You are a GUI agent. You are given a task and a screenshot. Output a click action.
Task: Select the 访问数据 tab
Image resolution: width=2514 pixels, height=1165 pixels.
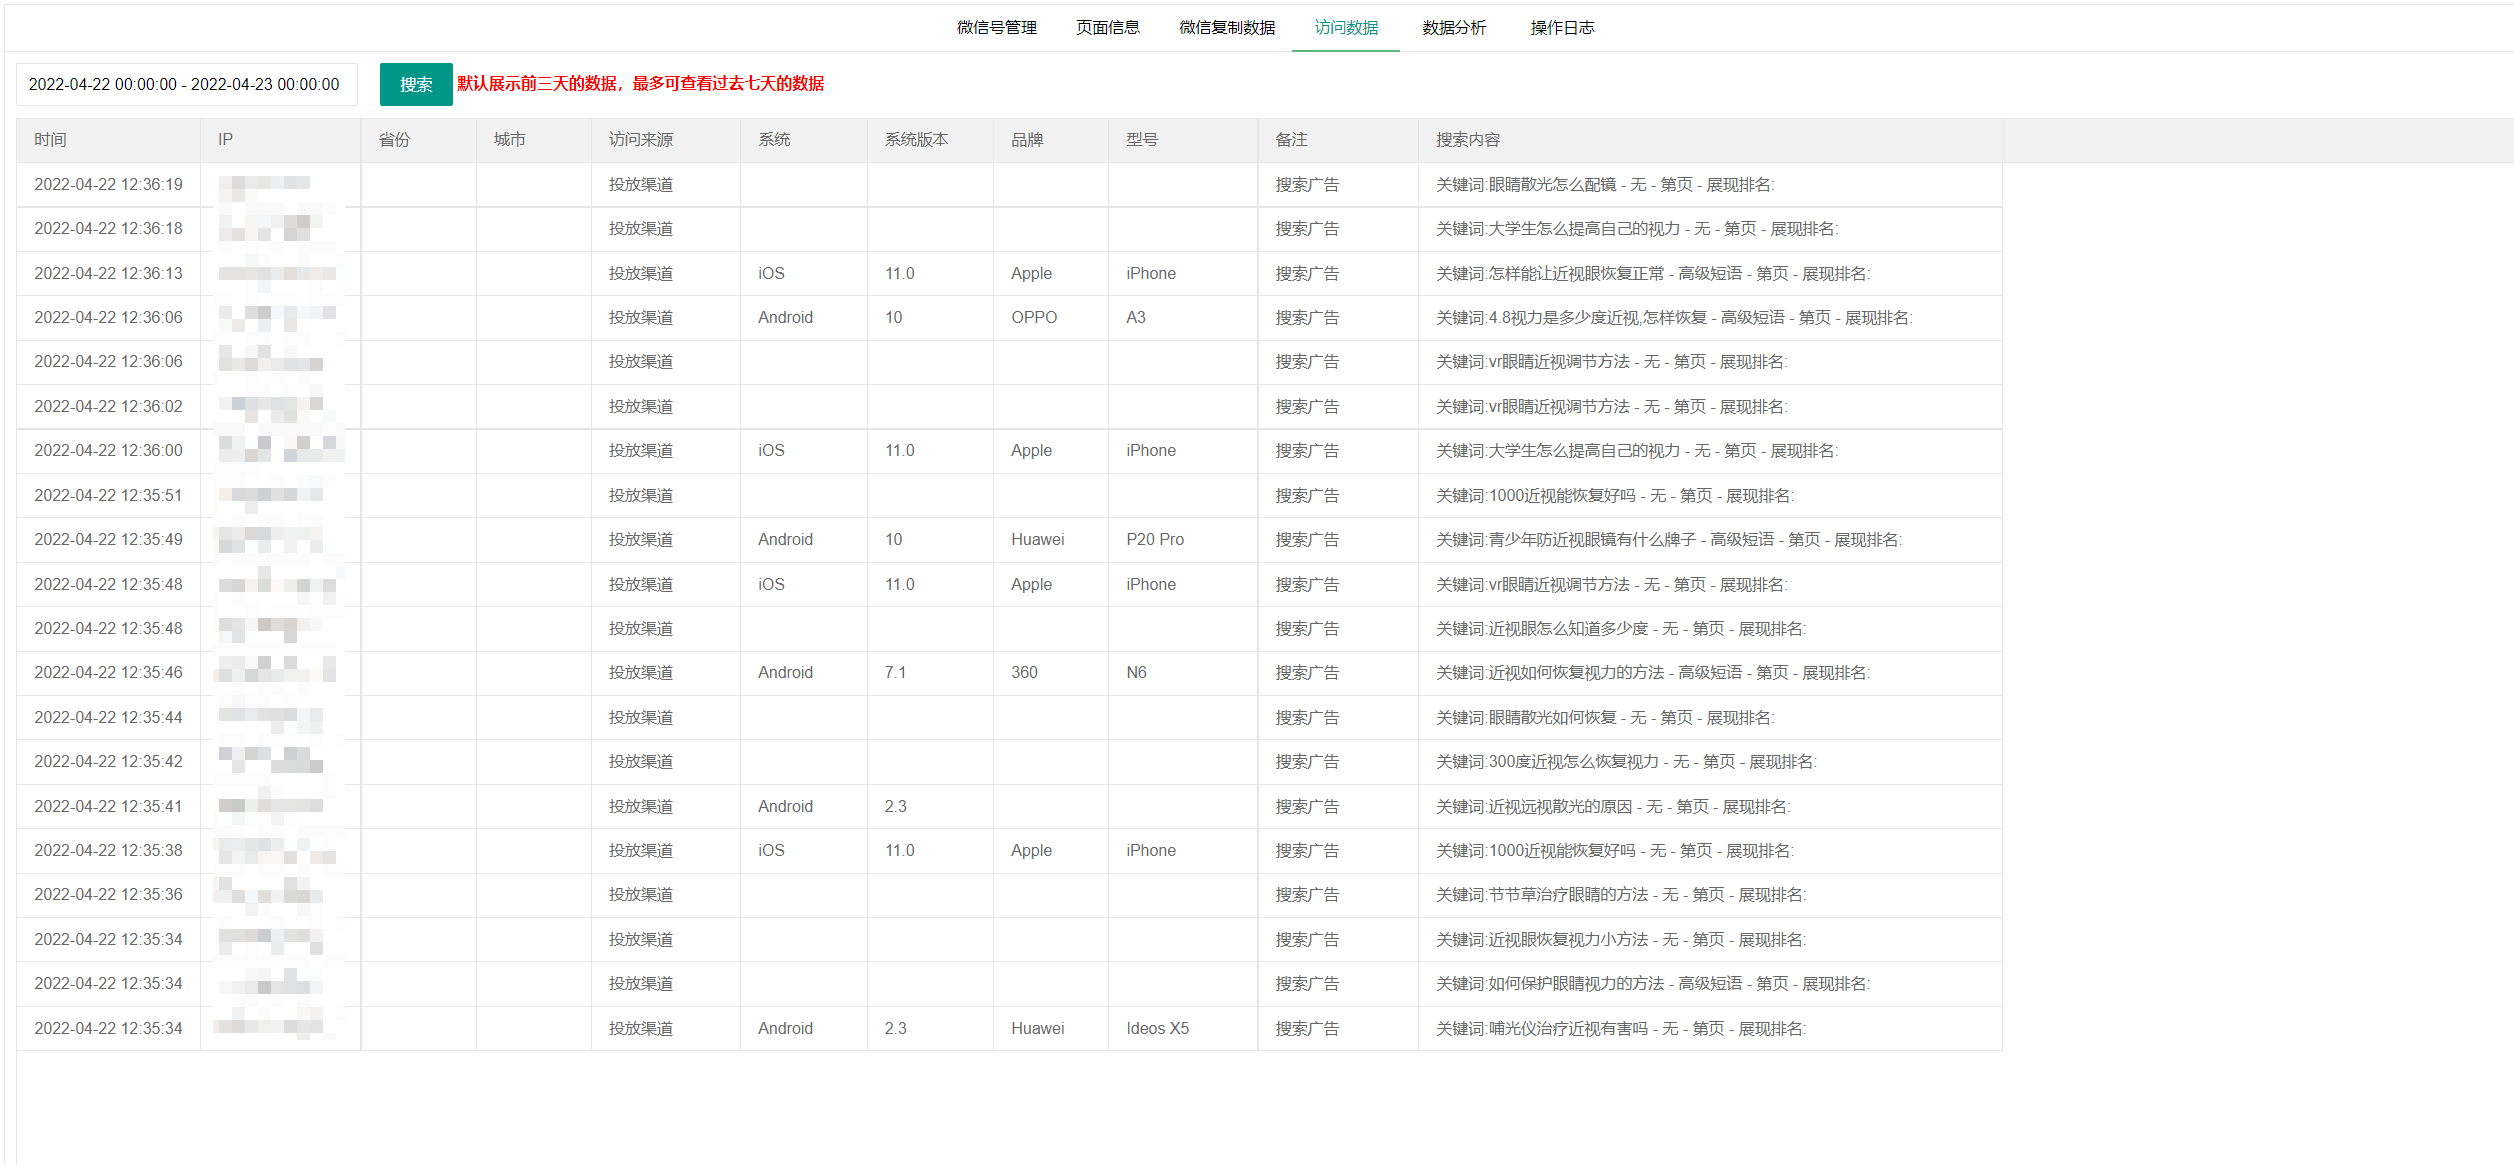1345,28
